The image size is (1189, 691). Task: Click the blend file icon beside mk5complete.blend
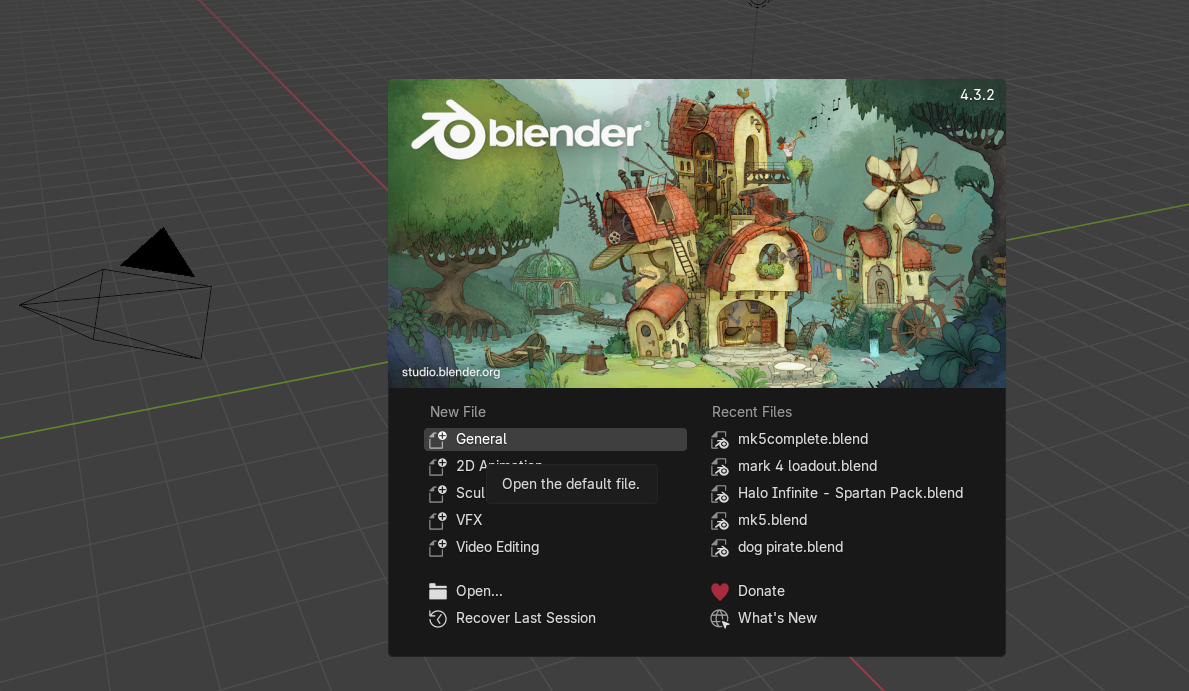coord(720,440)
